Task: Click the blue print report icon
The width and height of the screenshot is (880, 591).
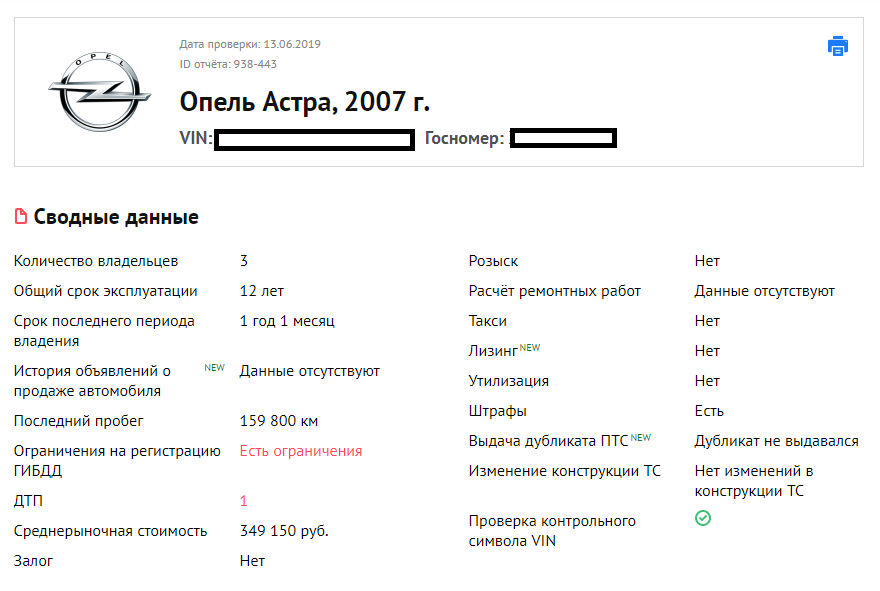Action: click(837, 46)
